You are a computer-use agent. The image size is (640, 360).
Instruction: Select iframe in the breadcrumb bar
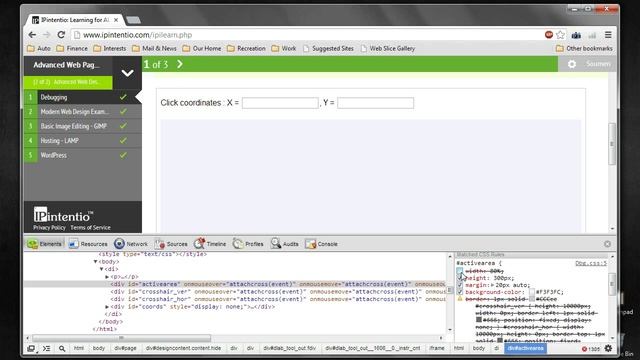point(437,348)
